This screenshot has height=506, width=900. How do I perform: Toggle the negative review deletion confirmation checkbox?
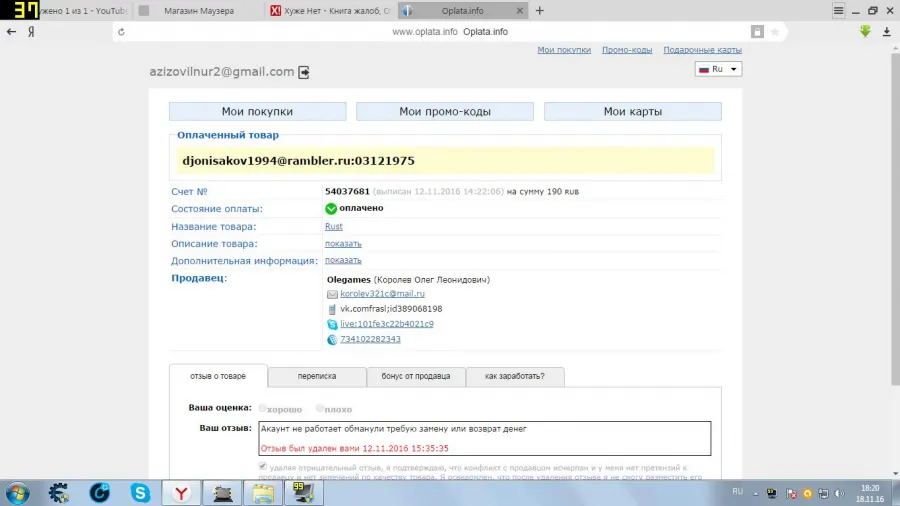262,466
